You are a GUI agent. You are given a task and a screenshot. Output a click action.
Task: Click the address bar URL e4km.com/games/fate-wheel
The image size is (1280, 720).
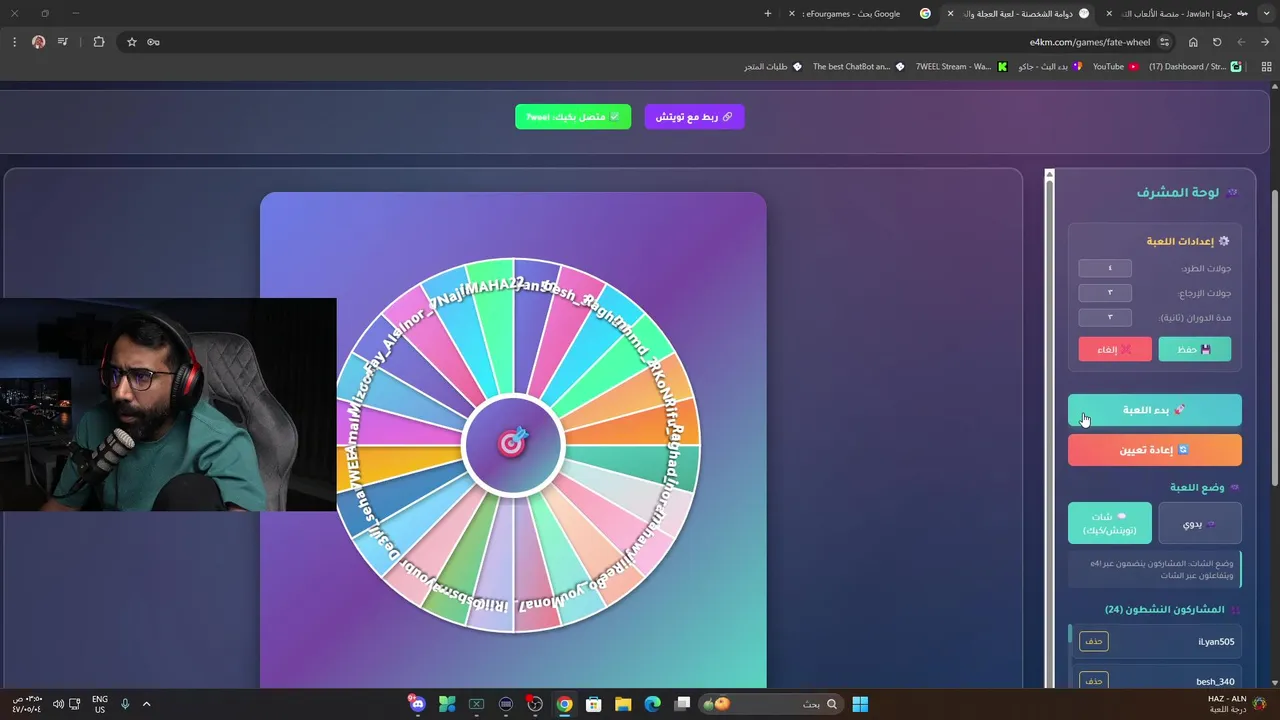tap(1090, 42)
